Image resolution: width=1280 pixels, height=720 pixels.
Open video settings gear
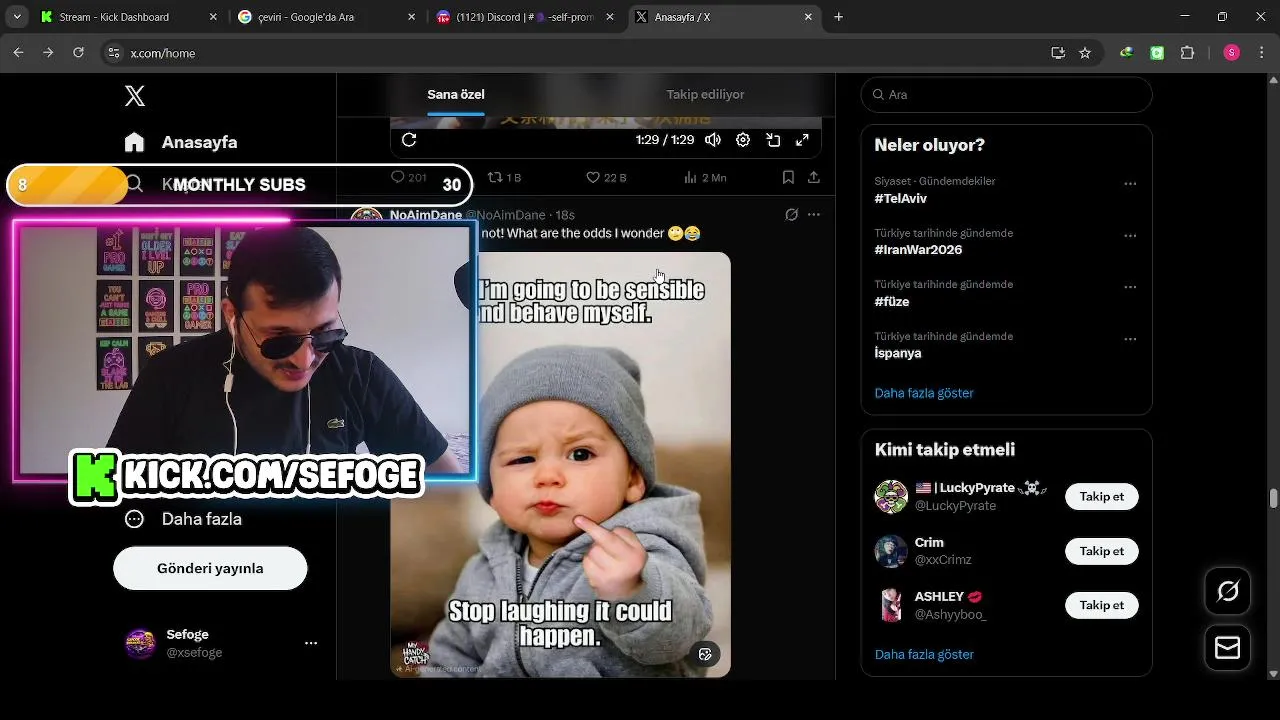743,140
